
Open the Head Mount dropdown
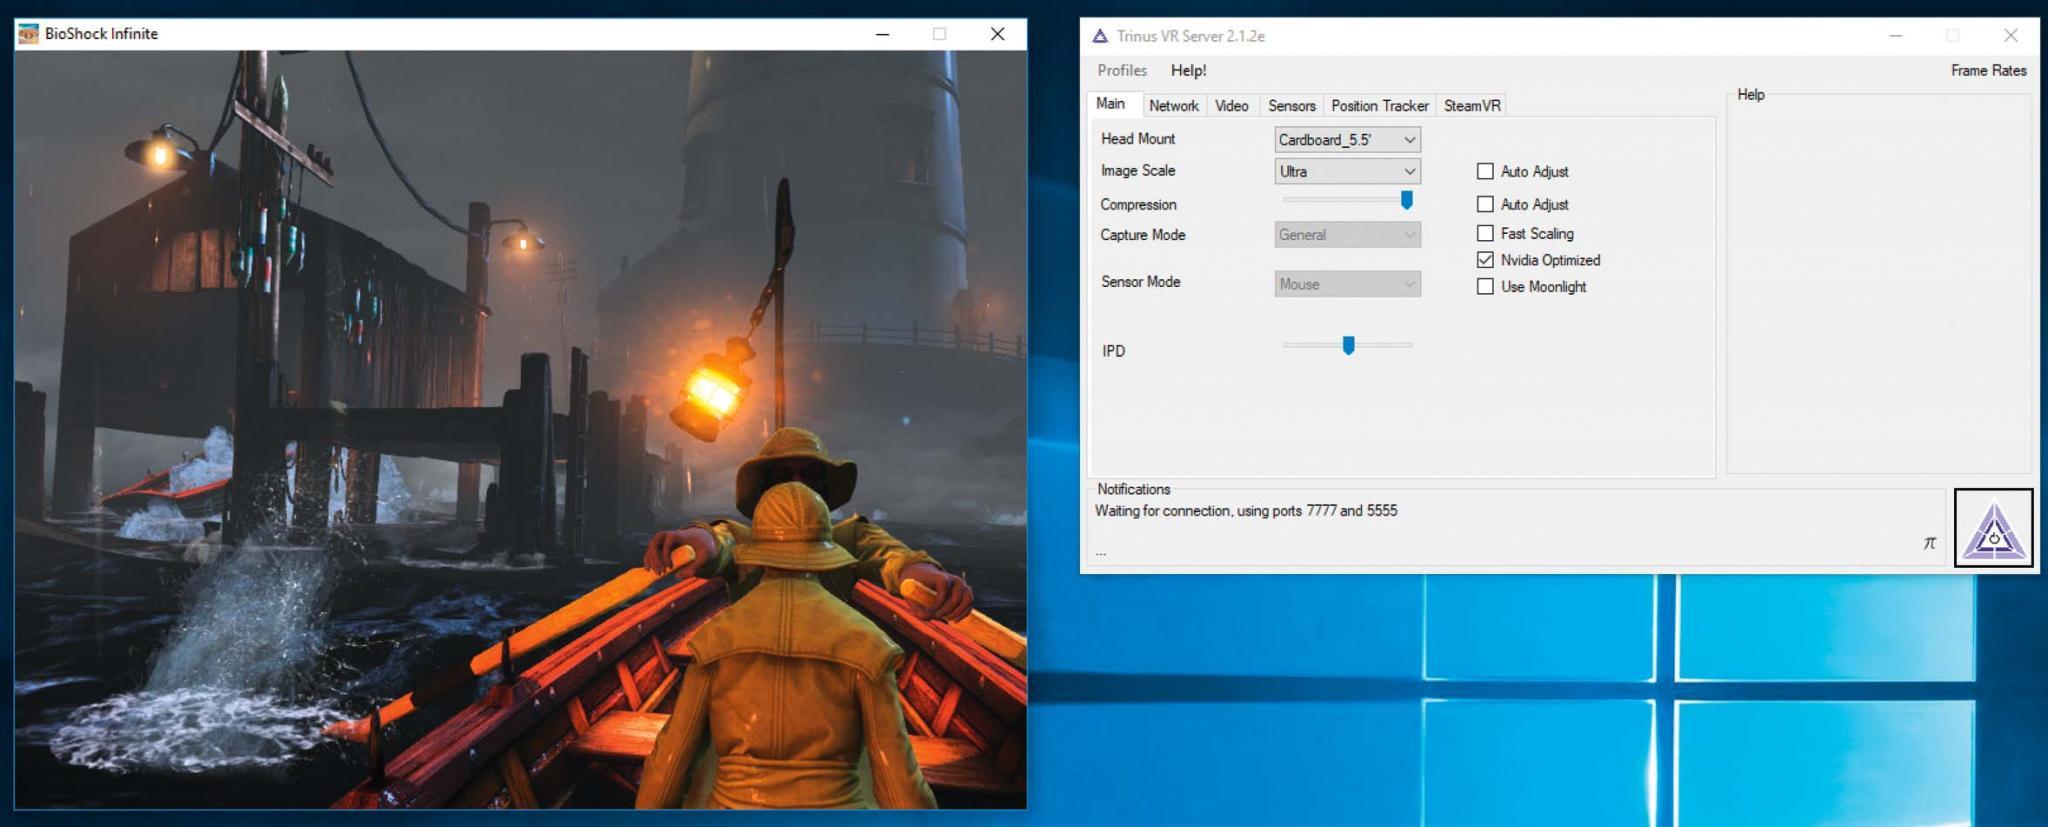(1347, 140)
